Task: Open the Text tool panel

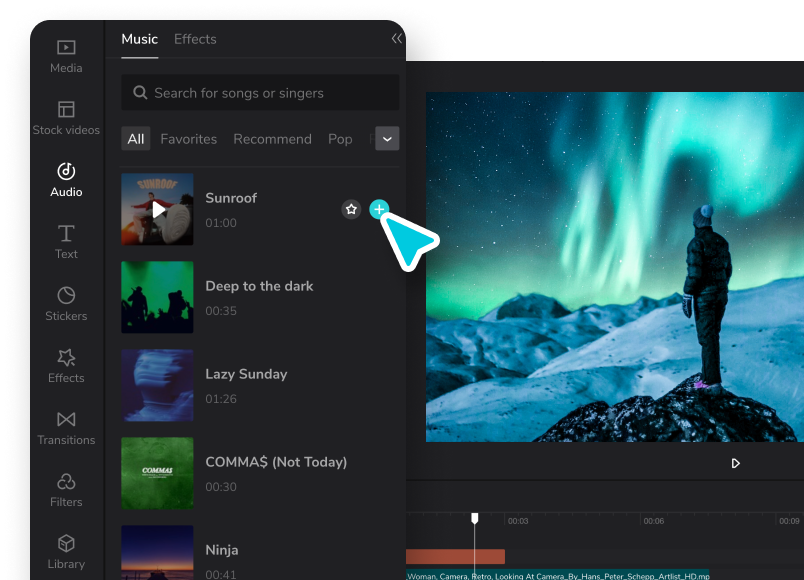Action: click(66, 242)
